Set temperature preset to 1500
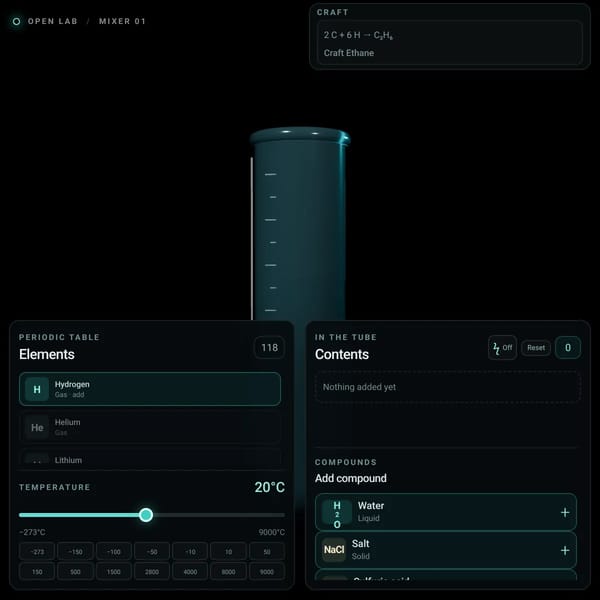 [114, 572]
